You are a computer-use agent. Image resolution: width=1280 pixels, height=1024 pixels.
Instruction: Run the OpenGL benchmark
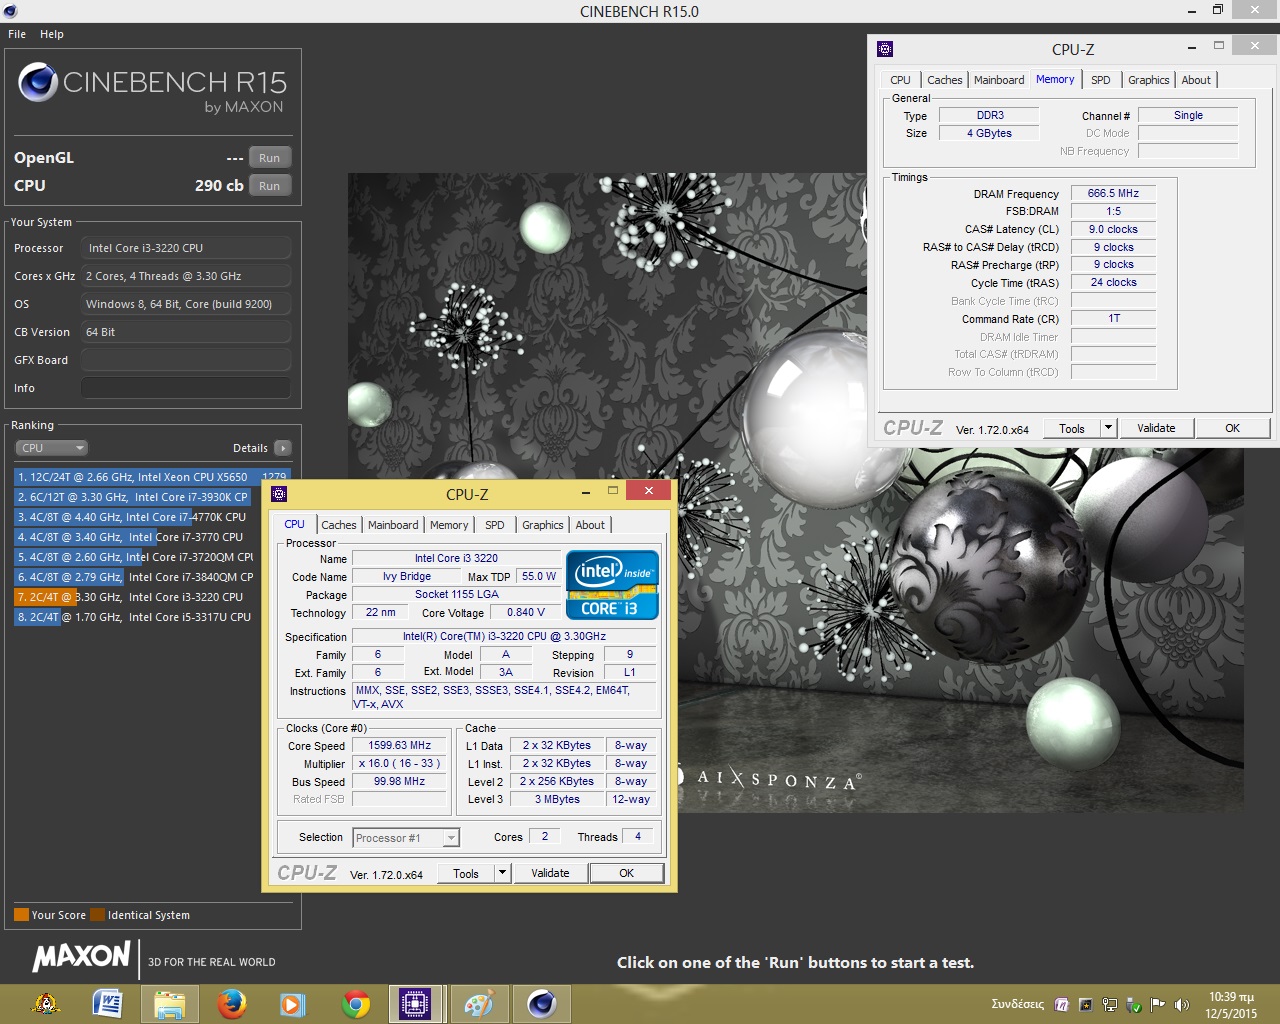270,158
